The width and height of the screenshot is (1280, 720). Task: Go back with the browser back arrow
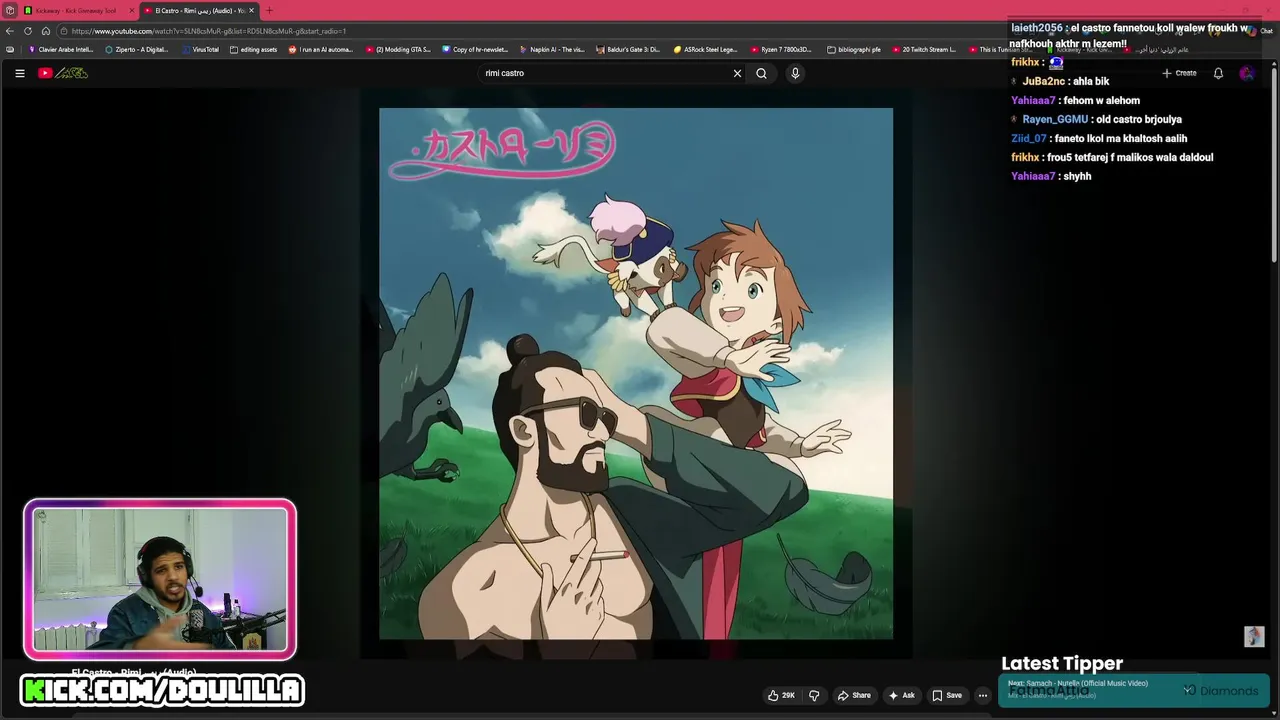pyautogui.click(x=10, y=31)
